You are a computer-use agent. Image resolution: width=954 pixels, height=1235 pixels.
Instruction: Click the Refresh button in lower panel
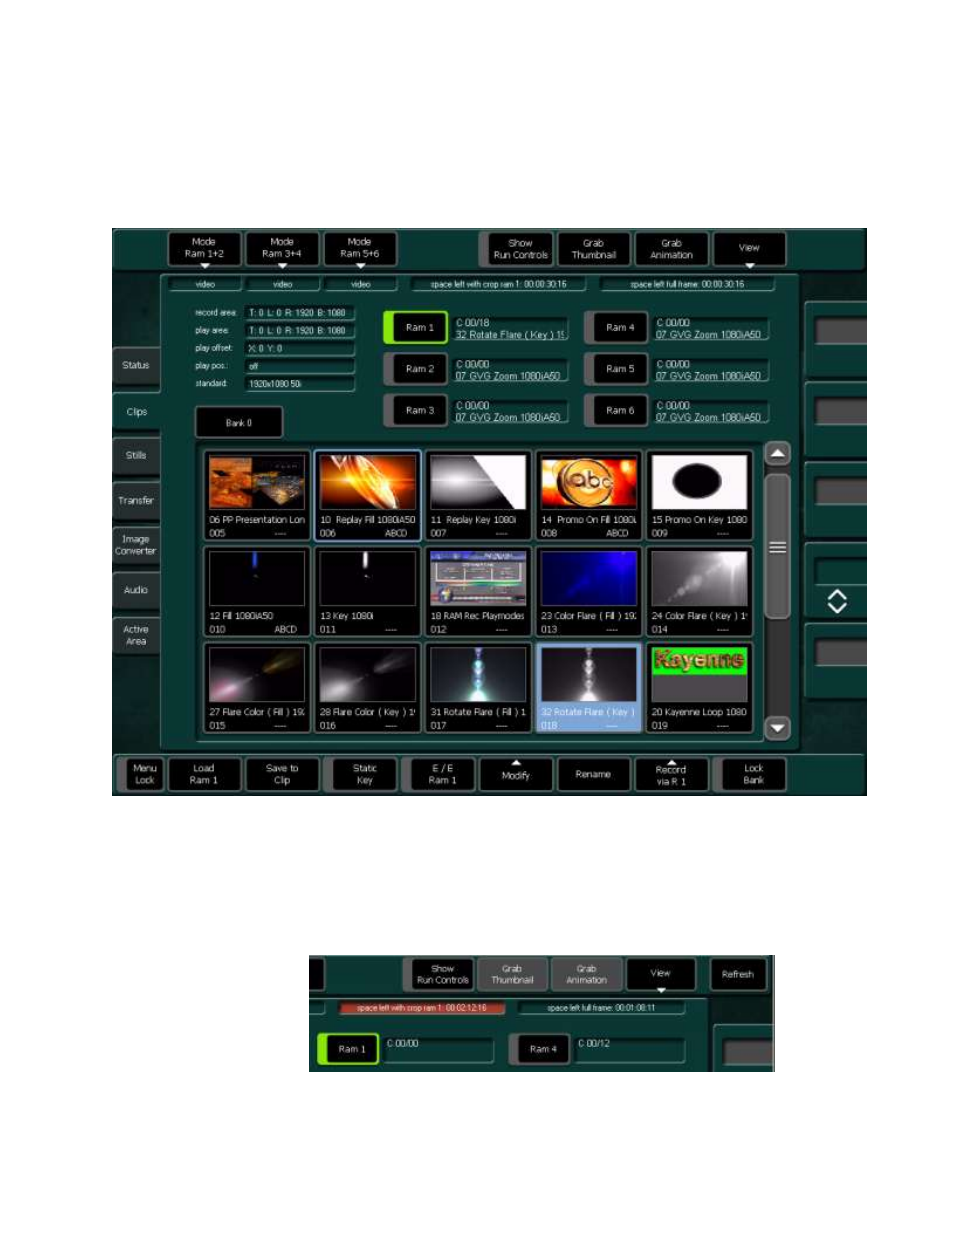(738, 974)
